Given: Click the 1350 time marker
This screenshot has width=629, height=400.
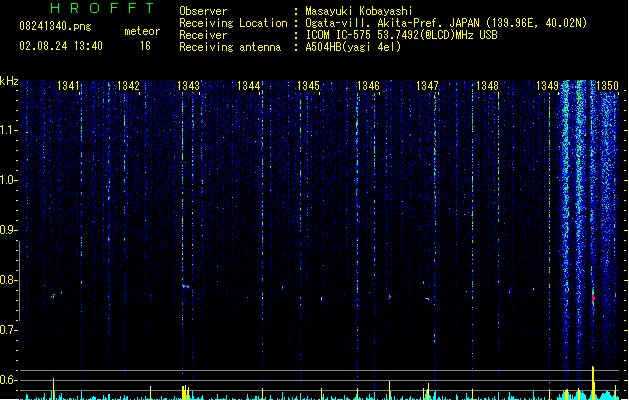Looking at the screenshot, I should (x=607, y=86).
